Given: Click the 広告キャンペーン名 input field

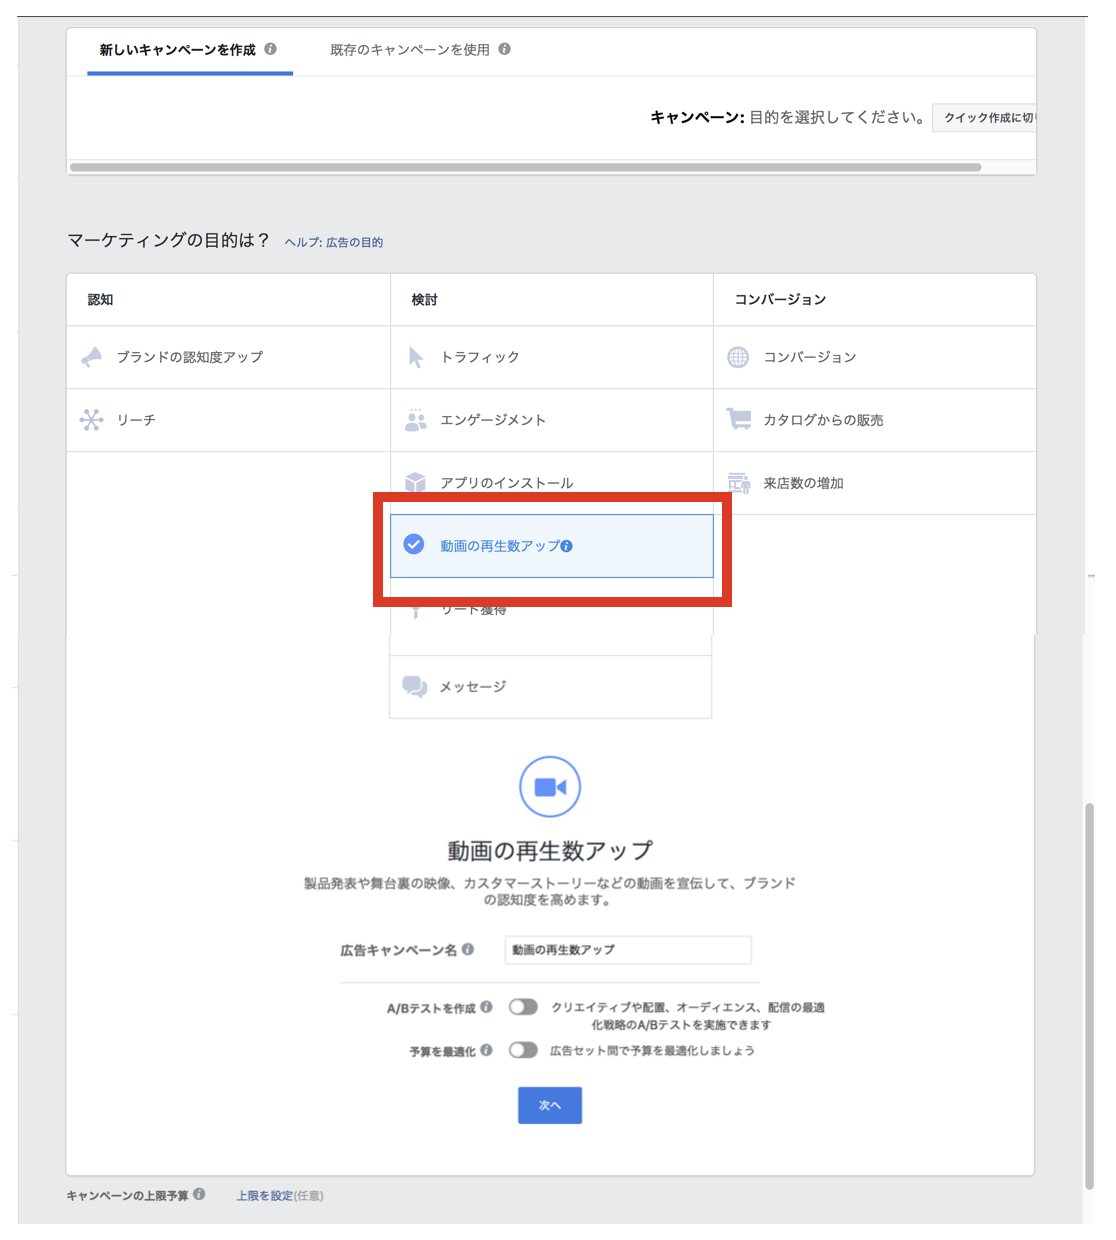Looking at the screenshot, I should [x=628, y=950].
